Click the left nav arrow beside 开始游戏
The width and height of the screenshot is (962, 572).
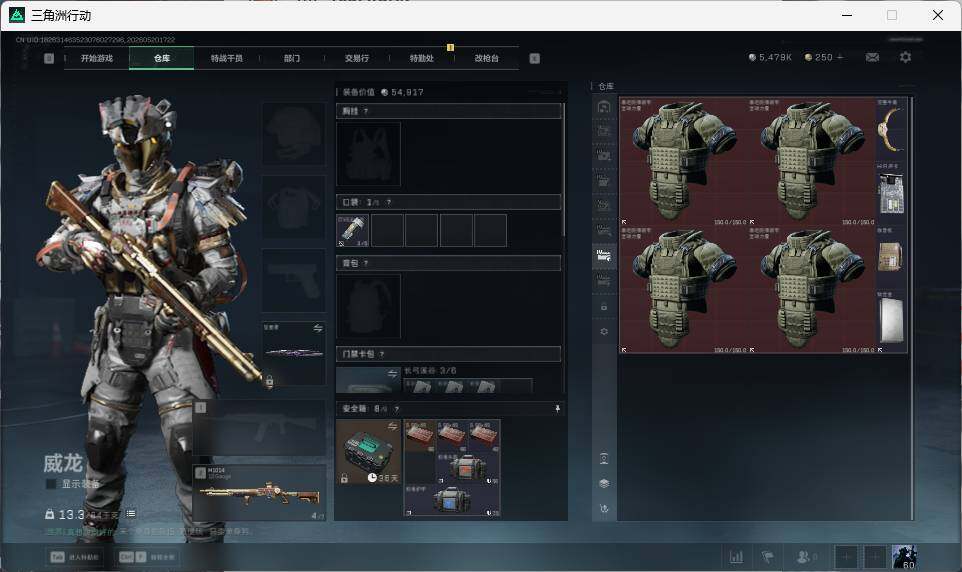pos(49,58)
